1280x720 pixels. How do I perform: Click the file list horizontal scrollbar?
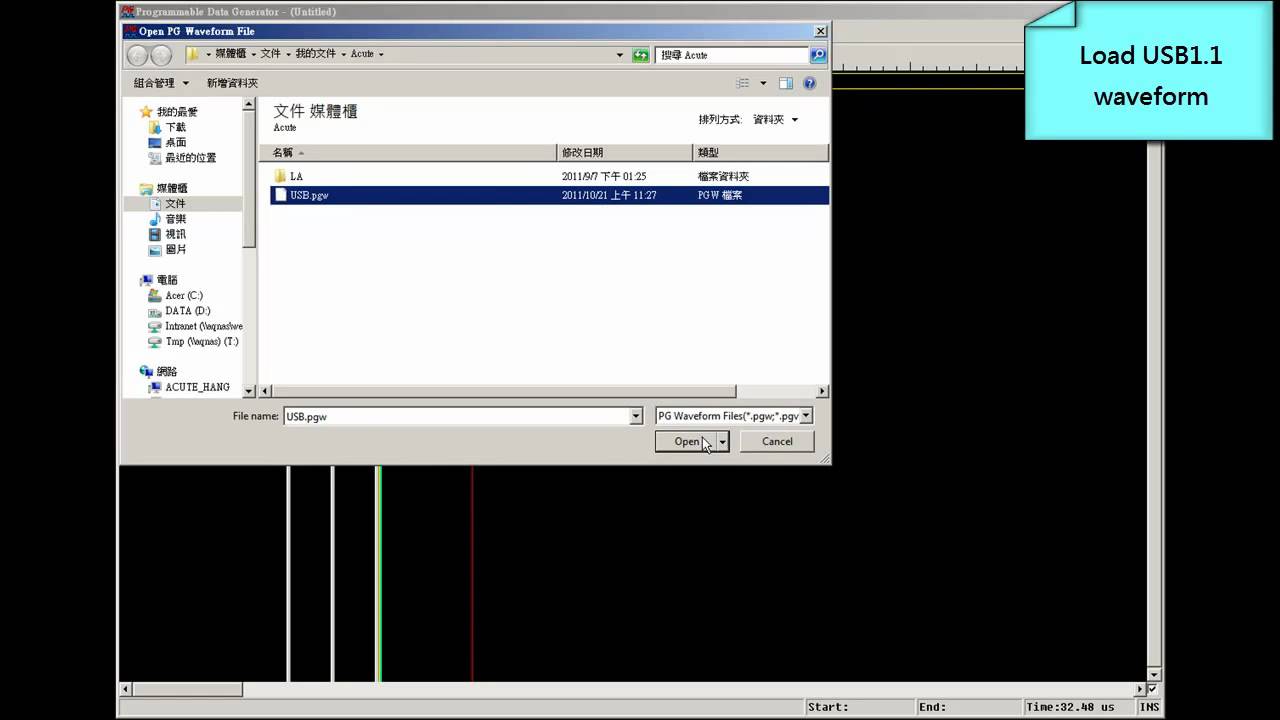click(x=504, y=392)
